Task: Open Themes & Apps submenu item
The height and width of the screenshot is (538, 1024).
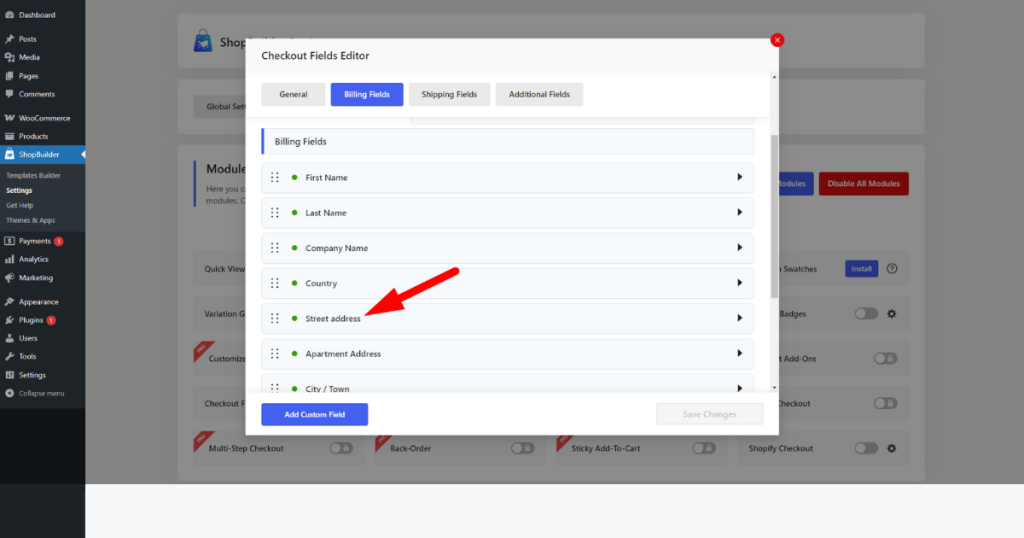Action: pos(31,221)
